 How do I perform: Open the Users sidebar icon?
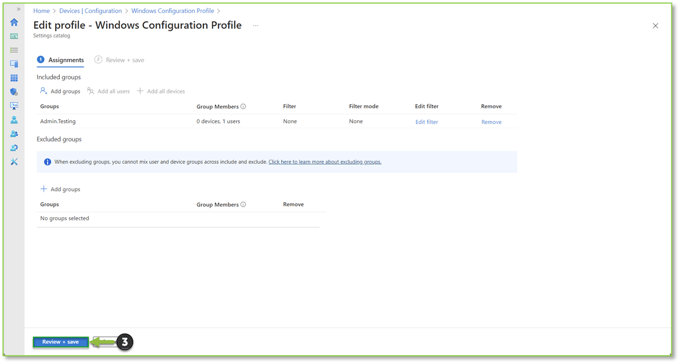(14, 120)
